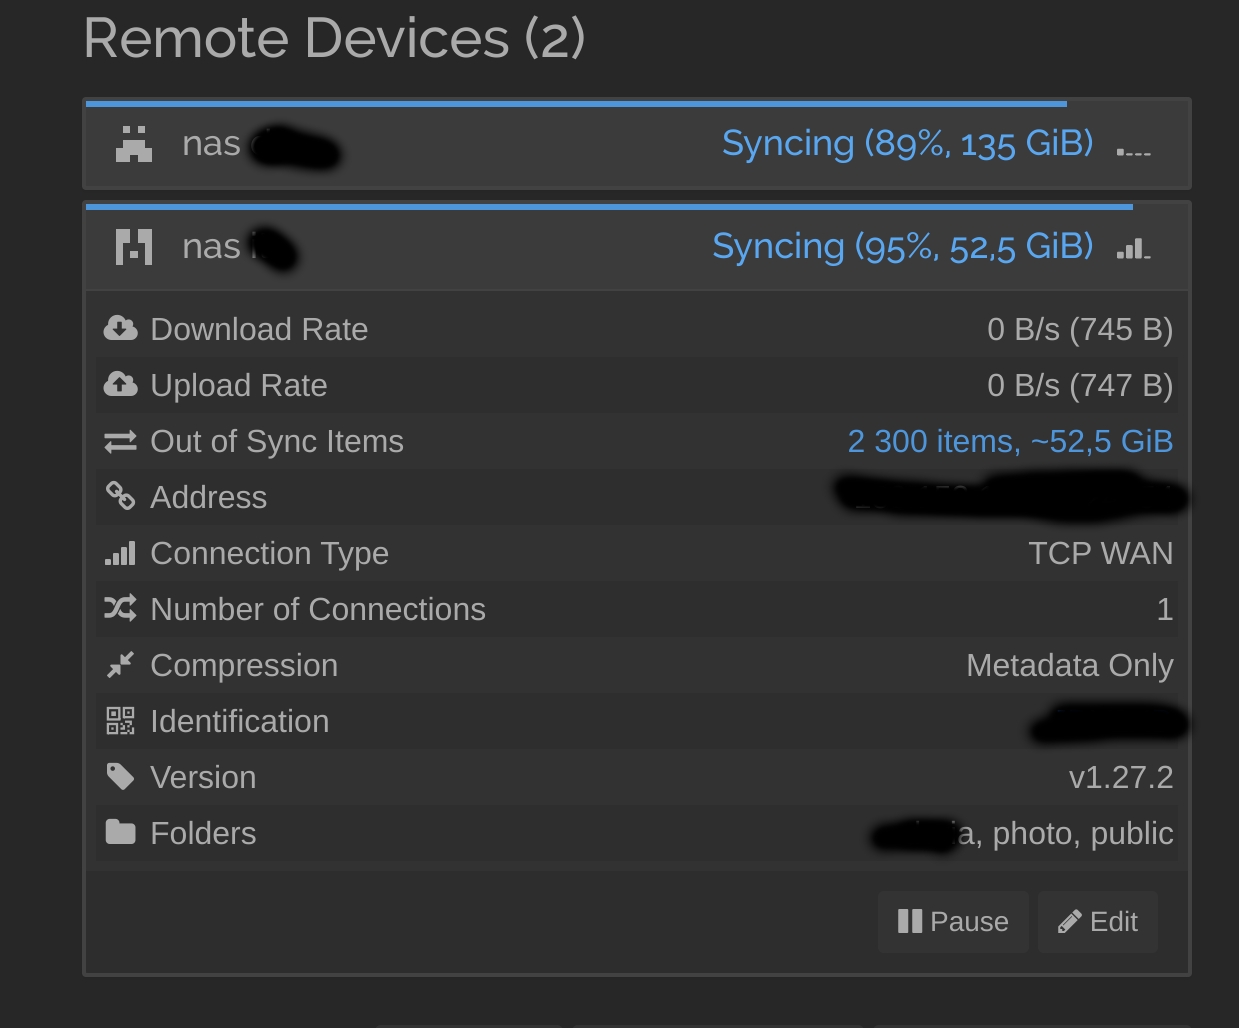Click the Download Rate cloud icon
Screen dimensions: 1239x1028
pyautogui.click(x=121, y=328)
